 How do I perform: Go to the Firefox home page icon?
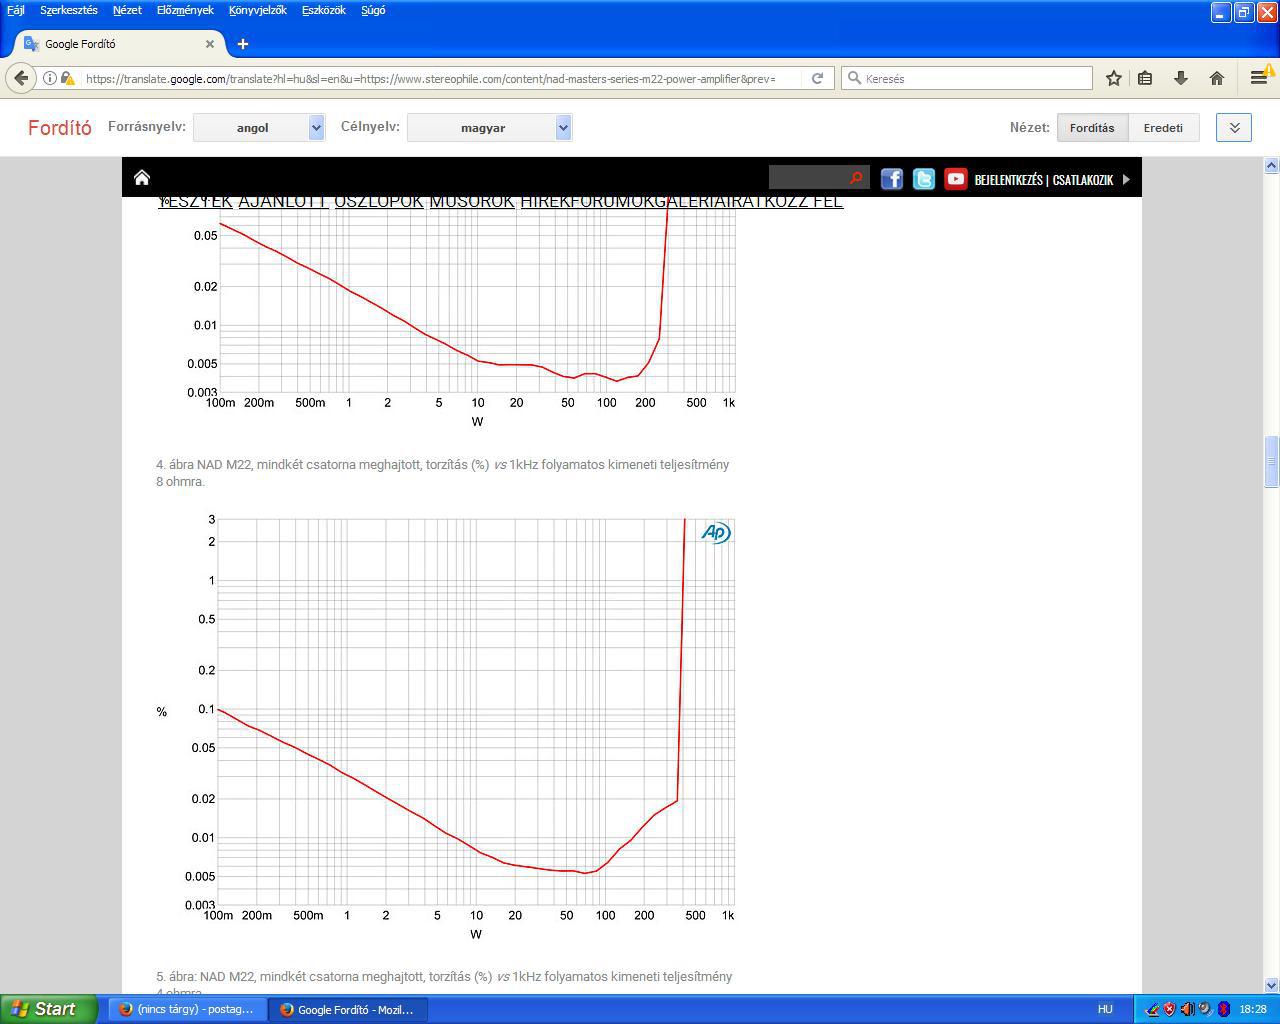point(1216,78)
